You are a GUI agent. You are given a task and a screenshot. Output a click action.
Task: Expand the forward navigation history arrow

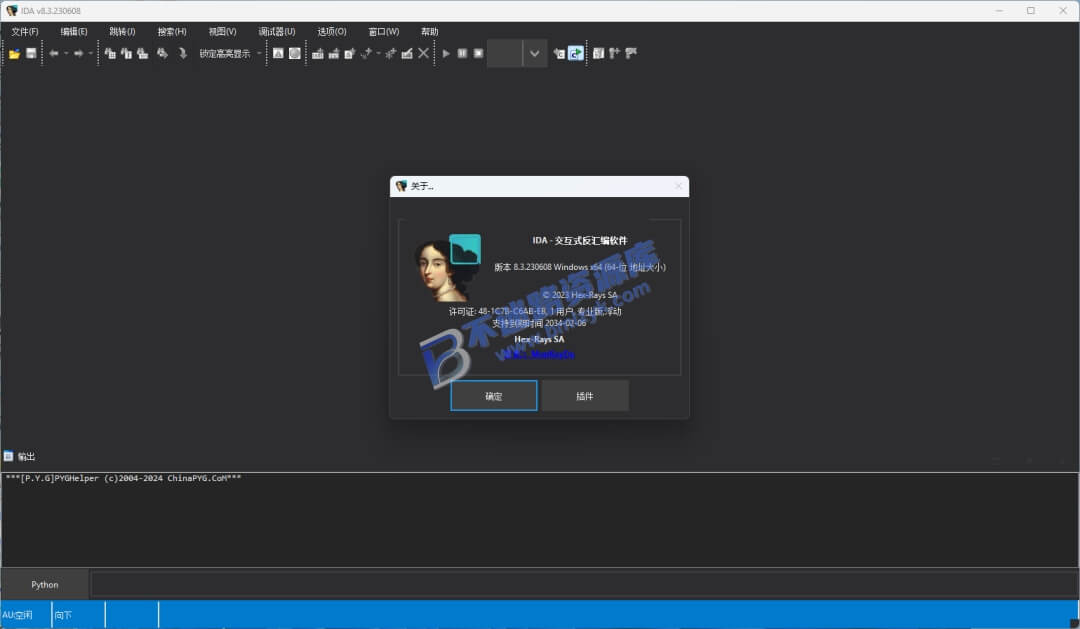90,53
